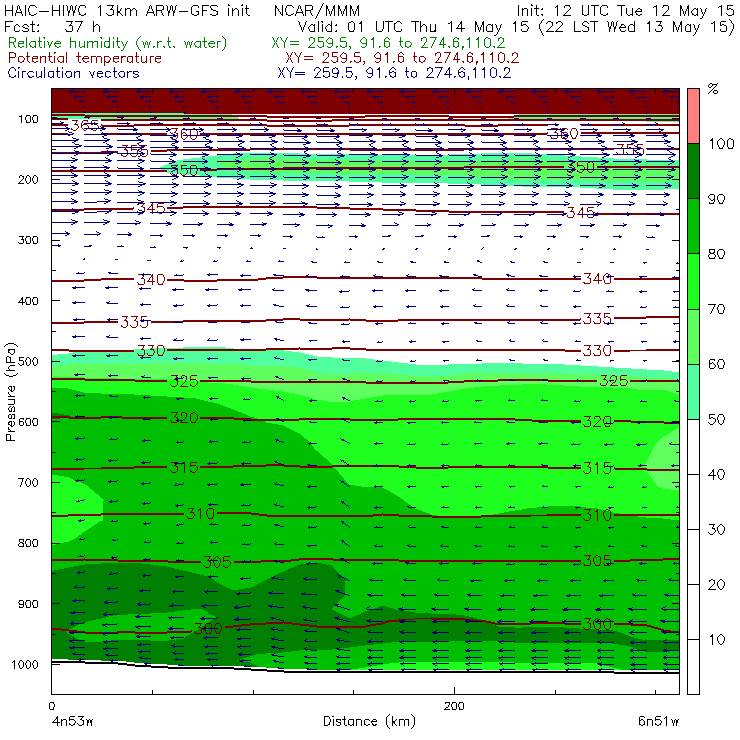Click the right-hand 340 contour label
Image resolution: width=740 pixels, height=740 pixels.
pyautogui.click(x=597, y=279)
